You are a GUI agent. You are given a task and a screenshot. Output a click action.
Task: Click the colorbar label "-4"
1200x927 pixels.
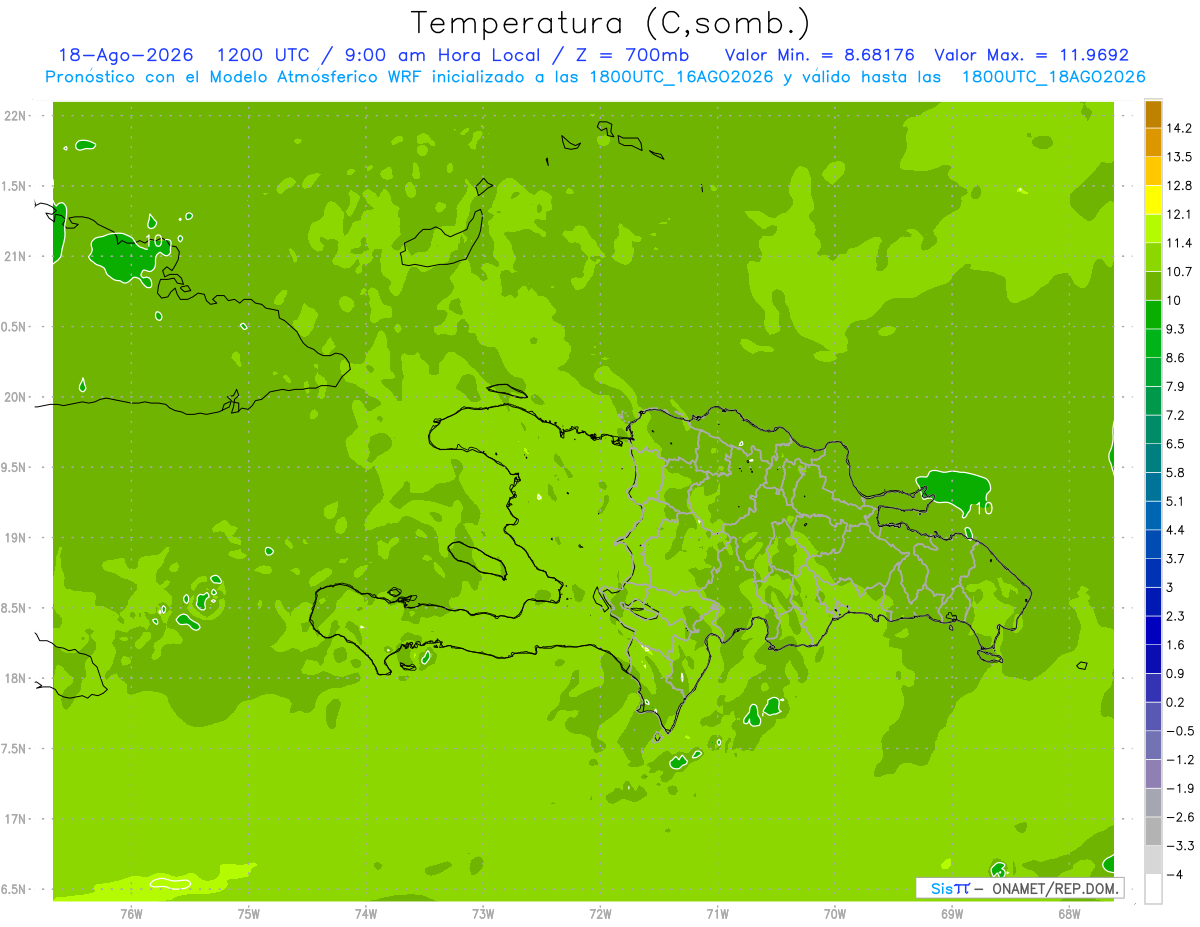[1174, 874]
